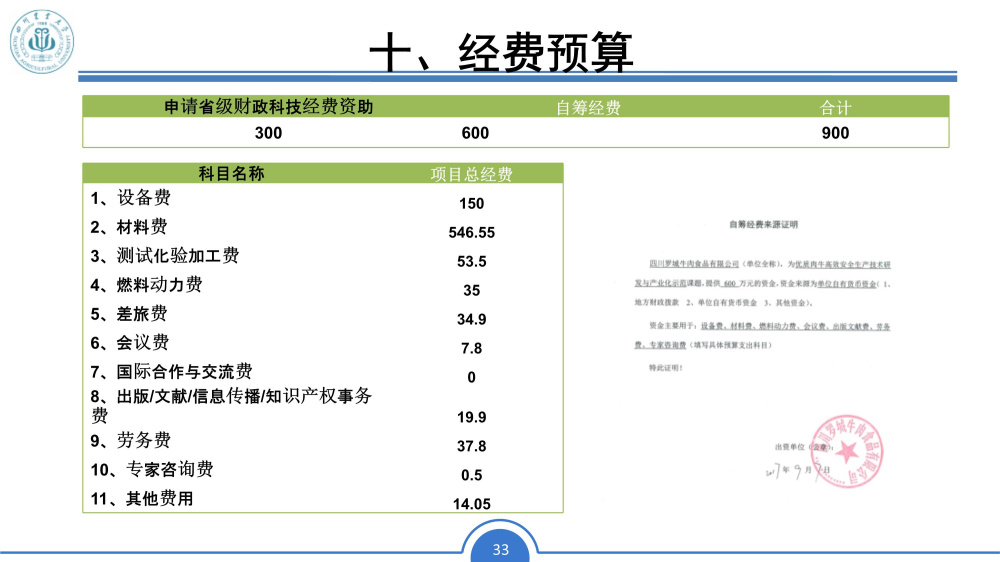Click the 项目总经费 column header
Screen dimensions: 1000x562
point(471,174)
